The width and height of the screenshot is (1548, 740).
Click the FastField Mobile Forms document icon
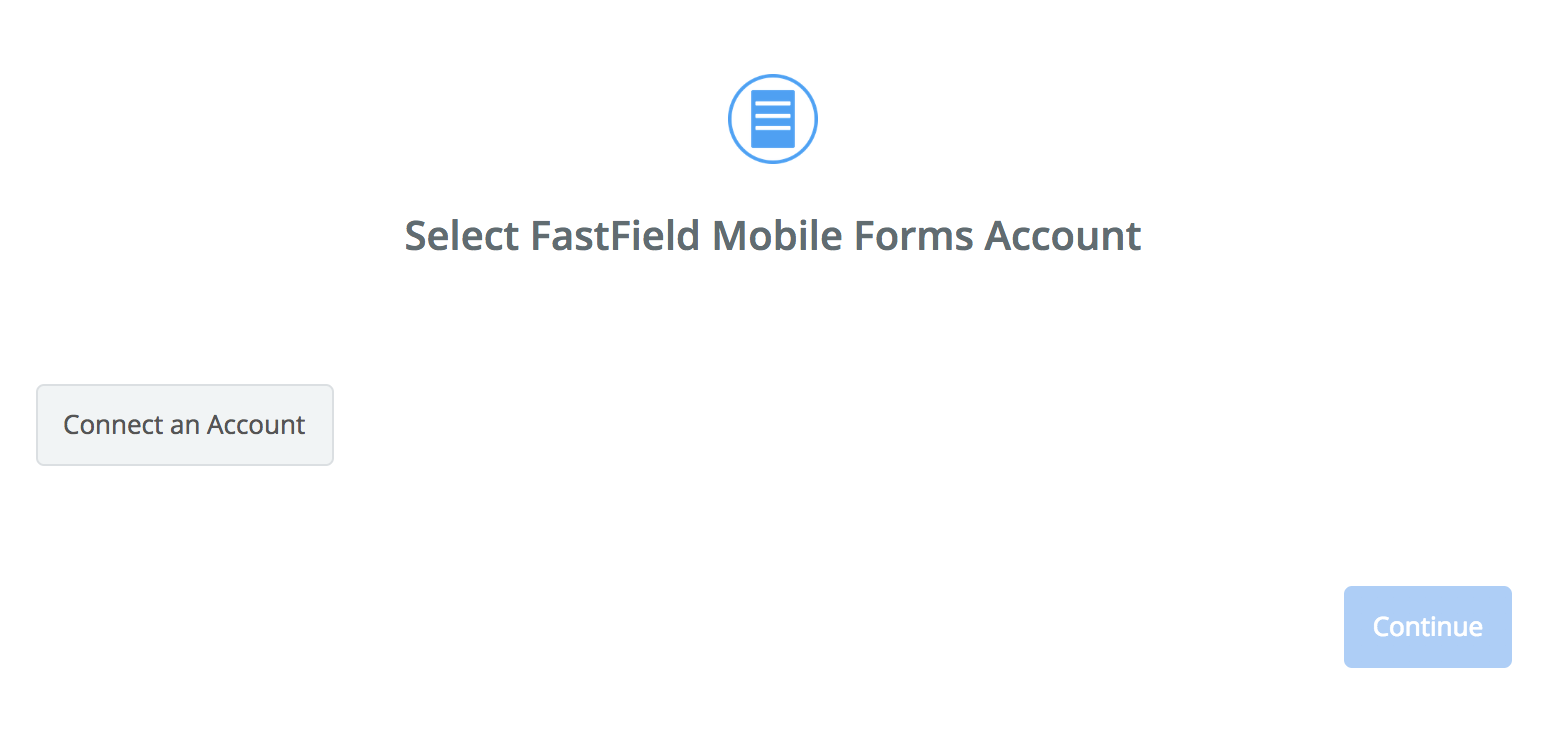coord(773,119)
